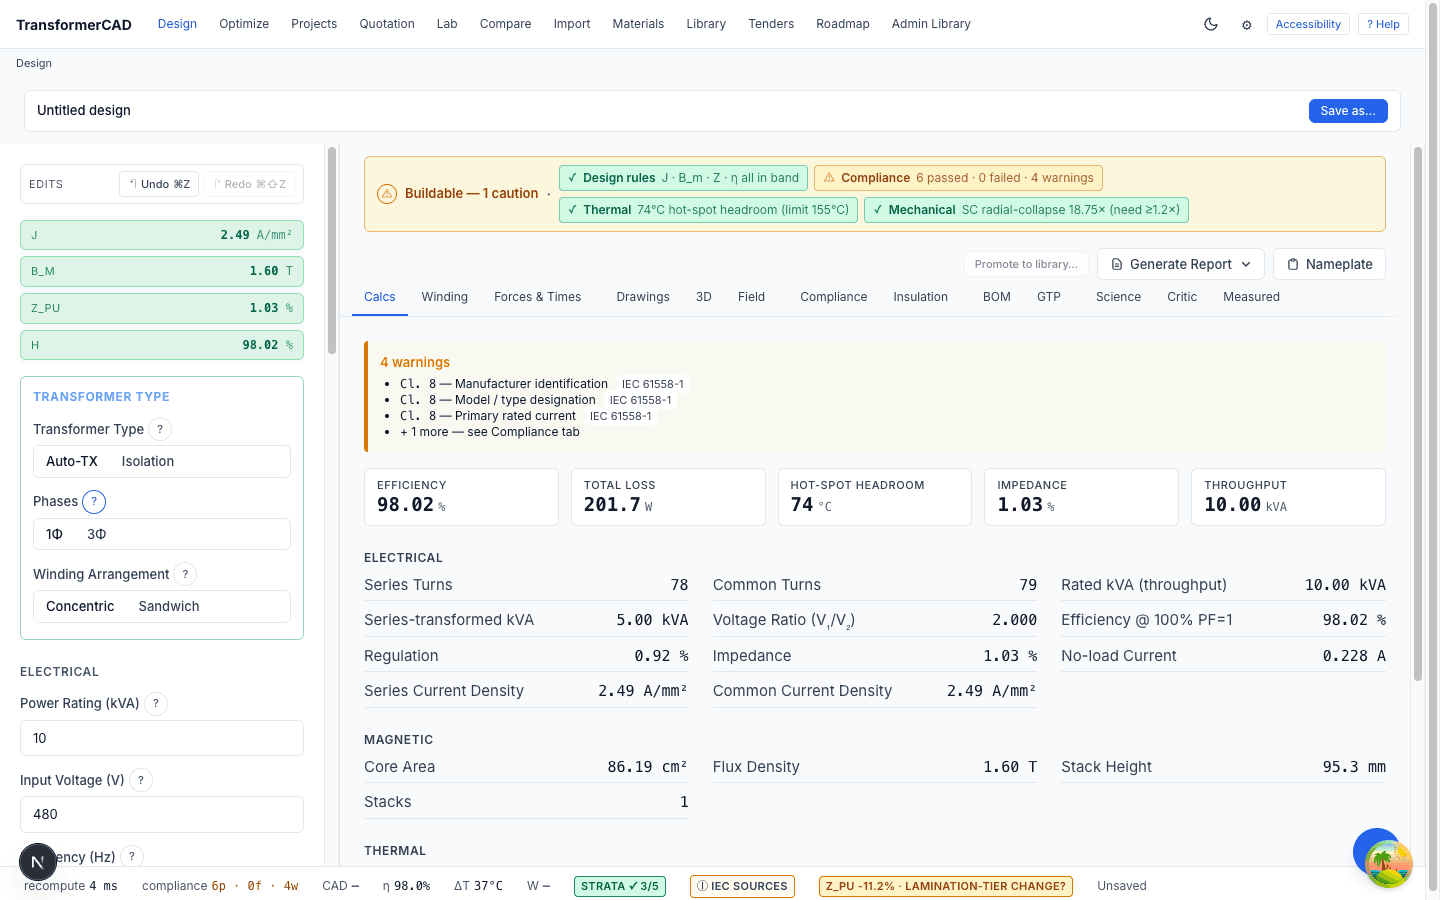The image size is (1440, 900).
Task: Select Isolation transformer type
Action: (x=148, y=462)
